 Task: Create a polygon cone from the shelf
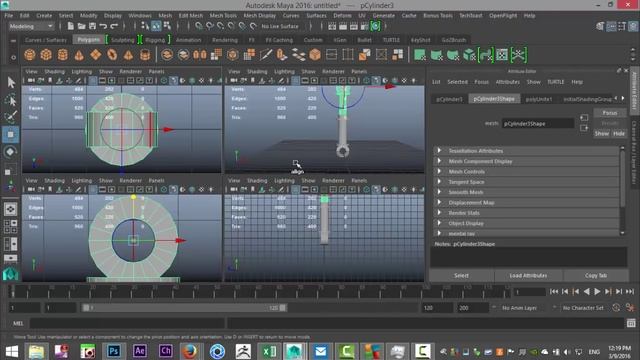pos(79,55)
